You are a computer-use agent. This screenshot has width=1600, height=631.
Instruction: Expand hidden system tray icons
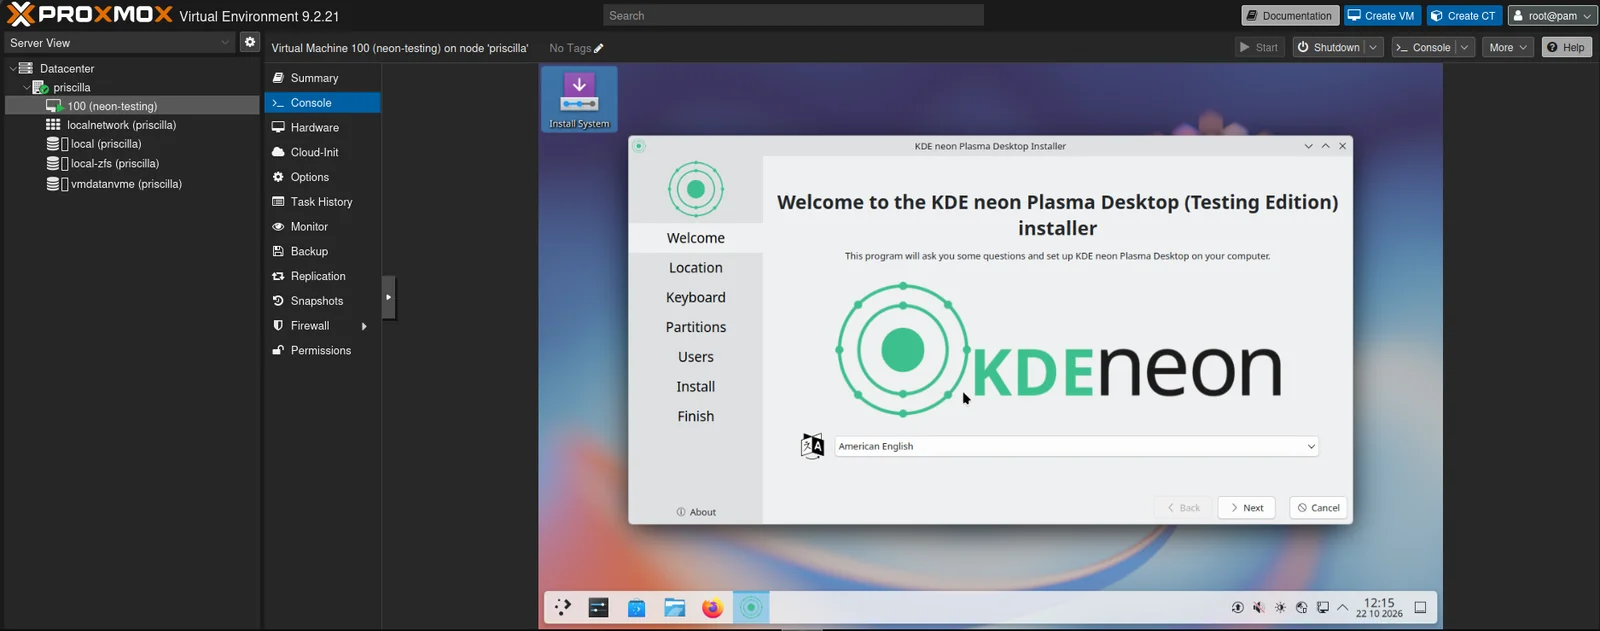coord(1342,607)
